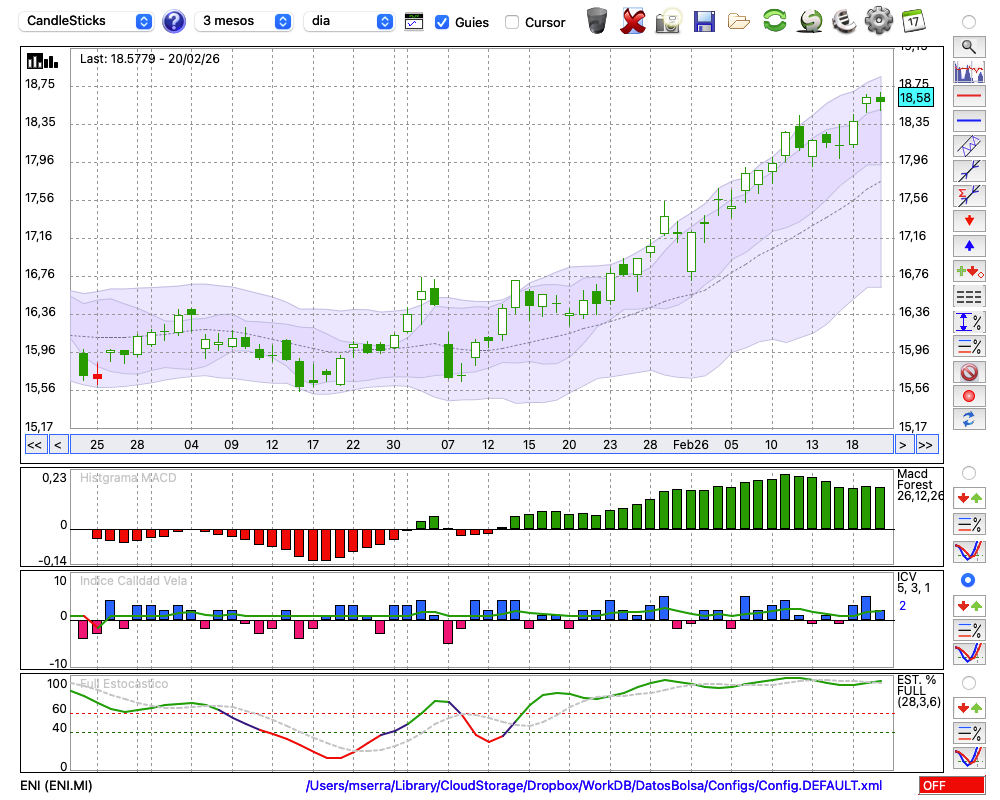Select the magnifying glass zoom tool
Viewport: 1000px width, 800px height.
(x=968, y=46)
